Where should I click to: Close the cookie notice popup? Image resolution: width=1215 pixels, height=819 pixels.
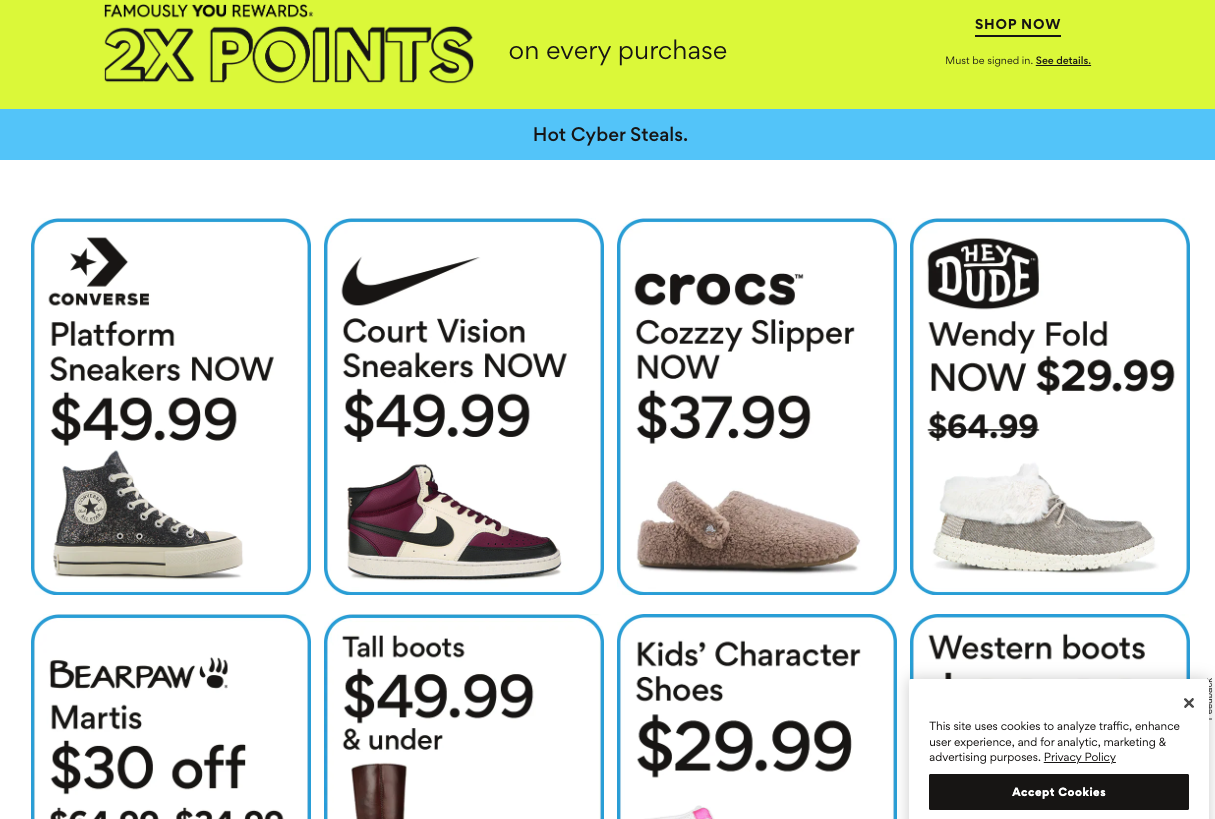[1188, 703]
